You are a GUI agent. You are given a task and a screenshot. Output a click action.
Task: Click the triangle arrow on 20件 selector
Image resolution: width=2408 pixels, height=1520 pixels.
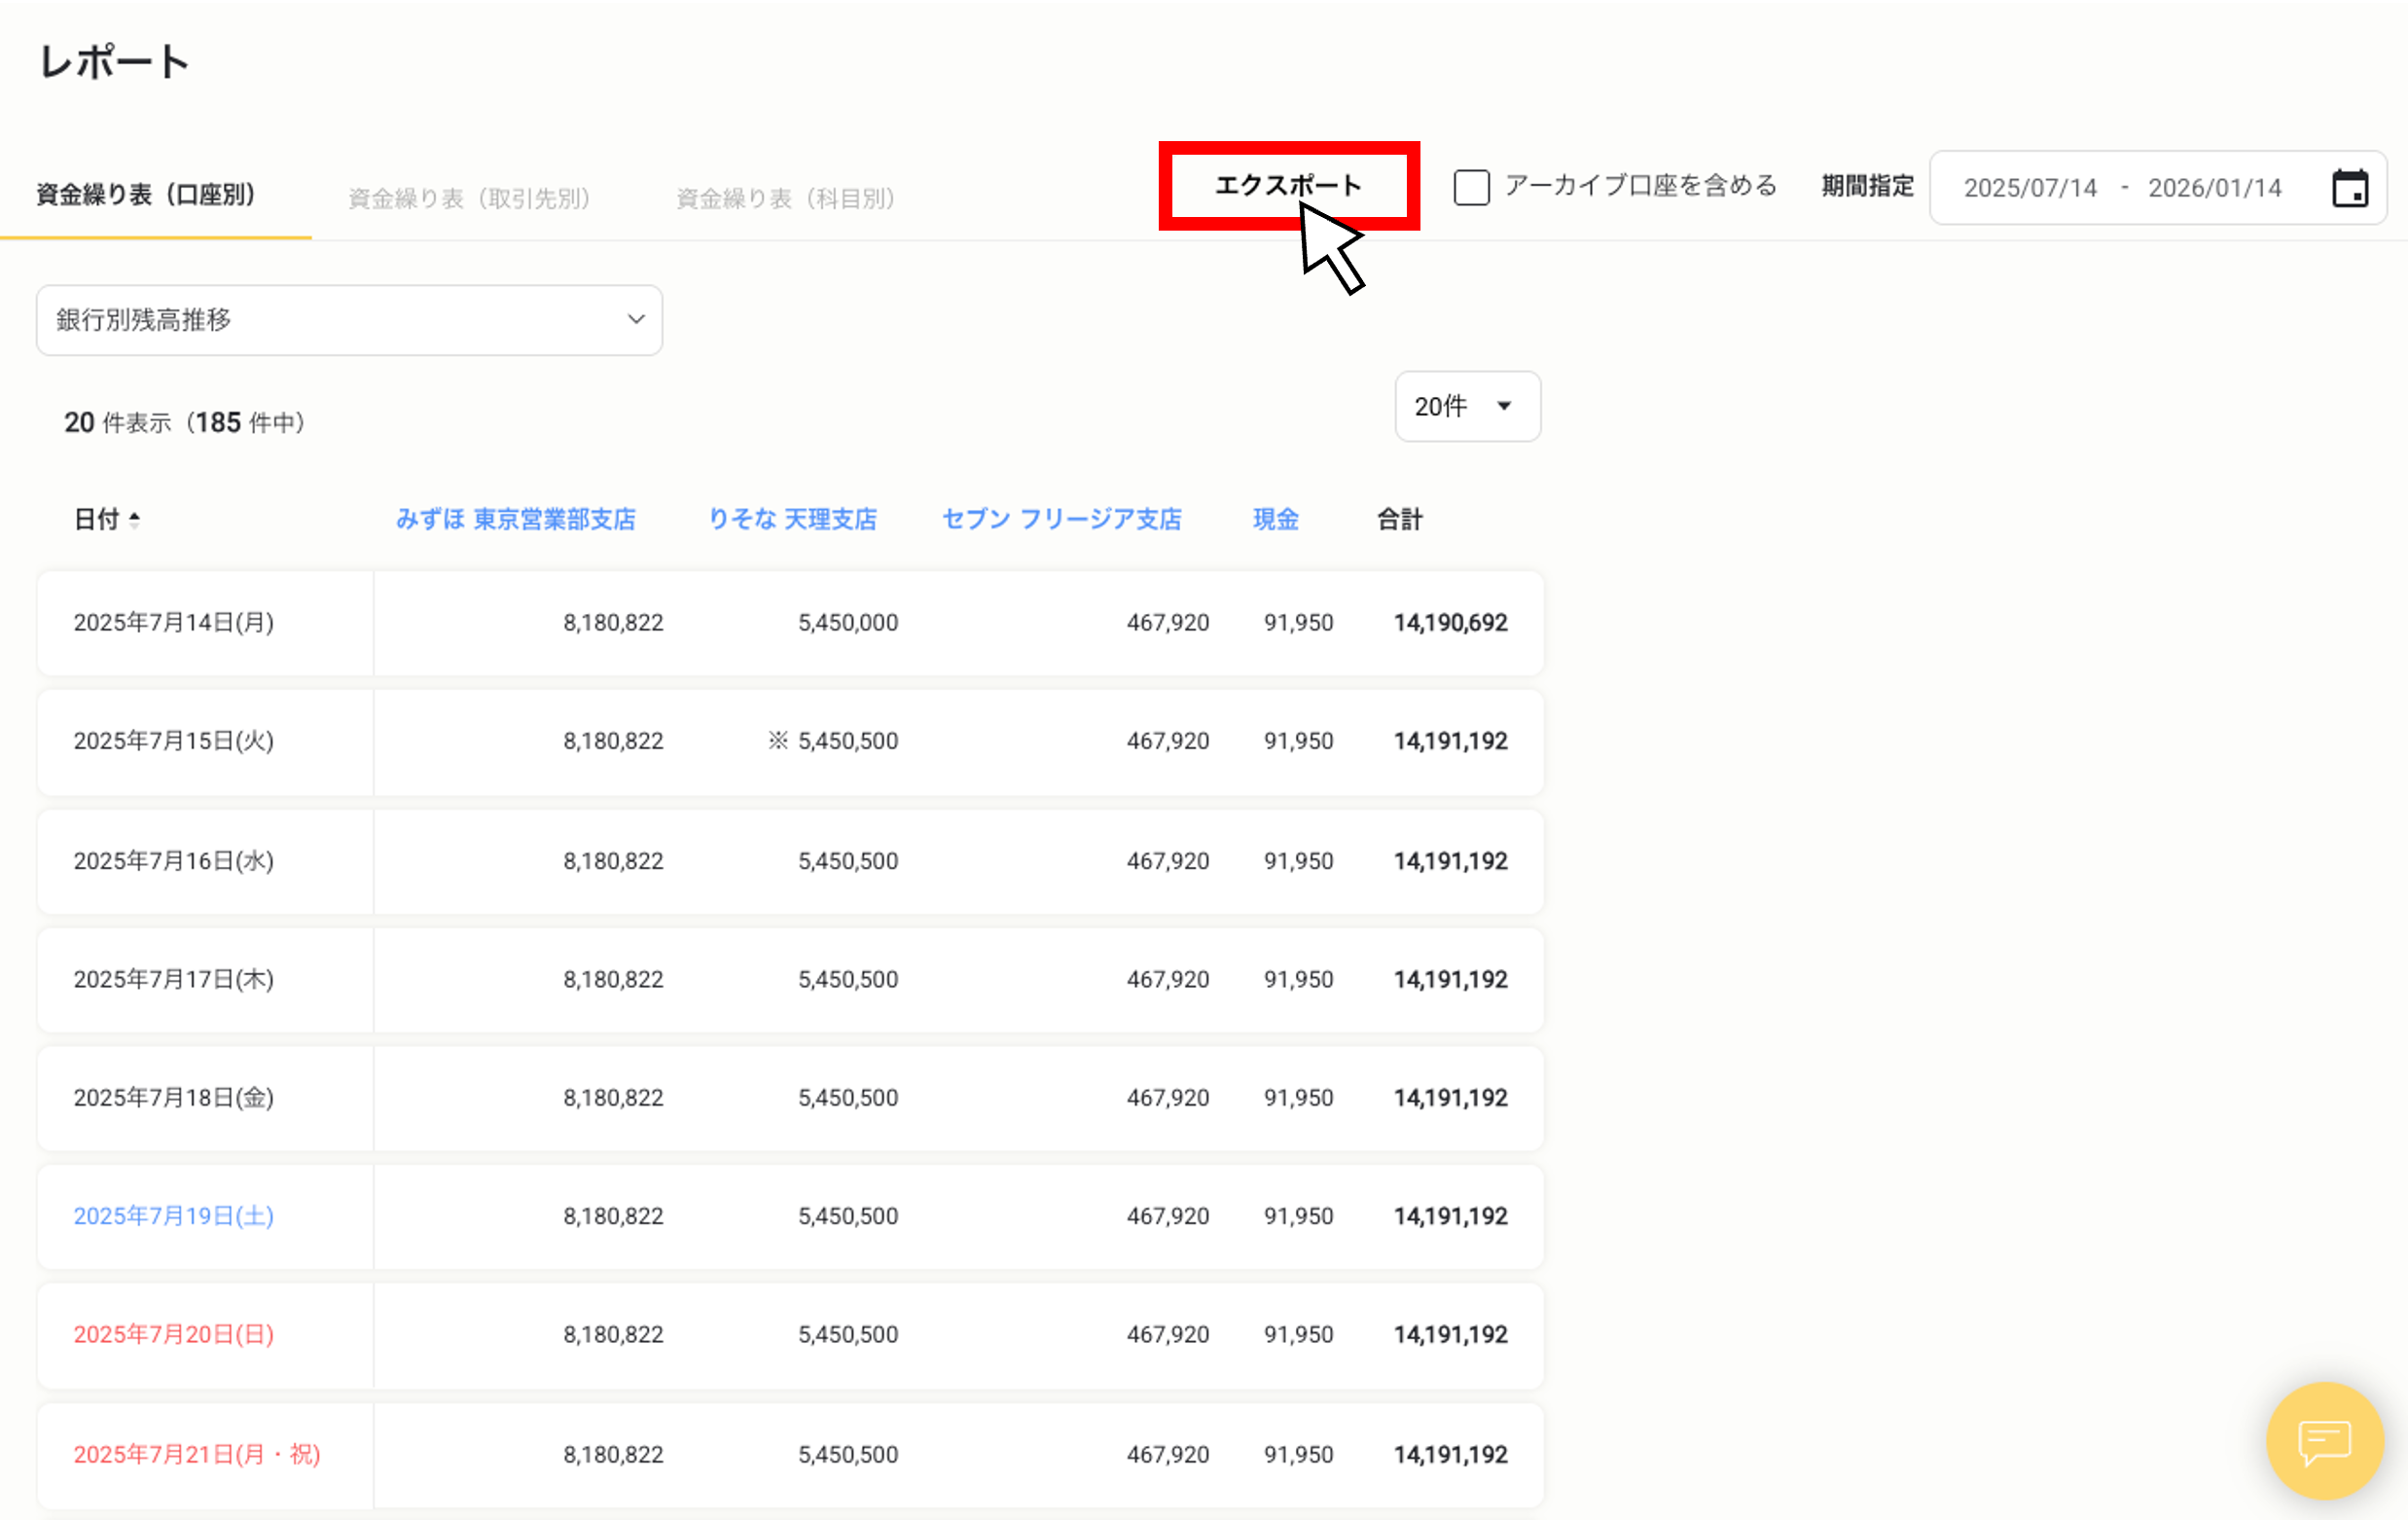click(x=1503, y=406)
